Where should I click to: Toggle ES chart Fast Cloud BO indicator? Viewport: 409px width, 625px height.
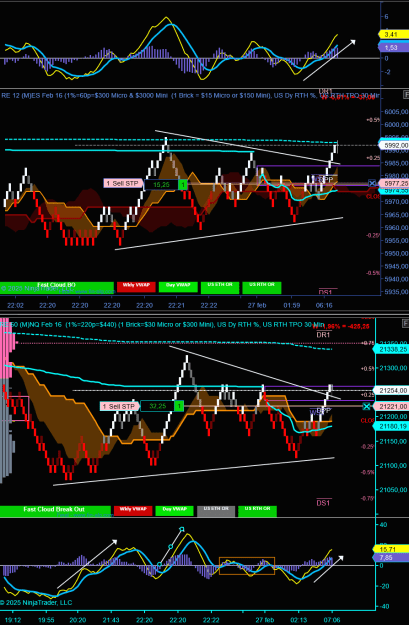click(57, 287)
